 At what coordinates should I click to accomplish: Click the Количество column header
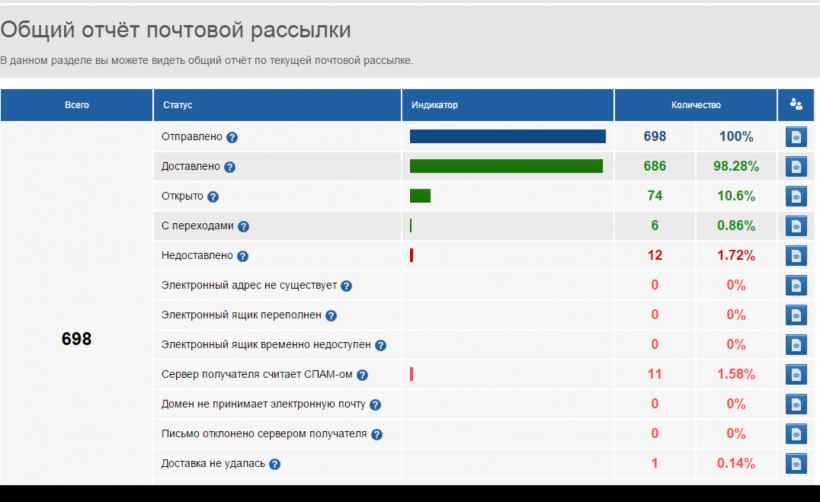tap(696, 105)
